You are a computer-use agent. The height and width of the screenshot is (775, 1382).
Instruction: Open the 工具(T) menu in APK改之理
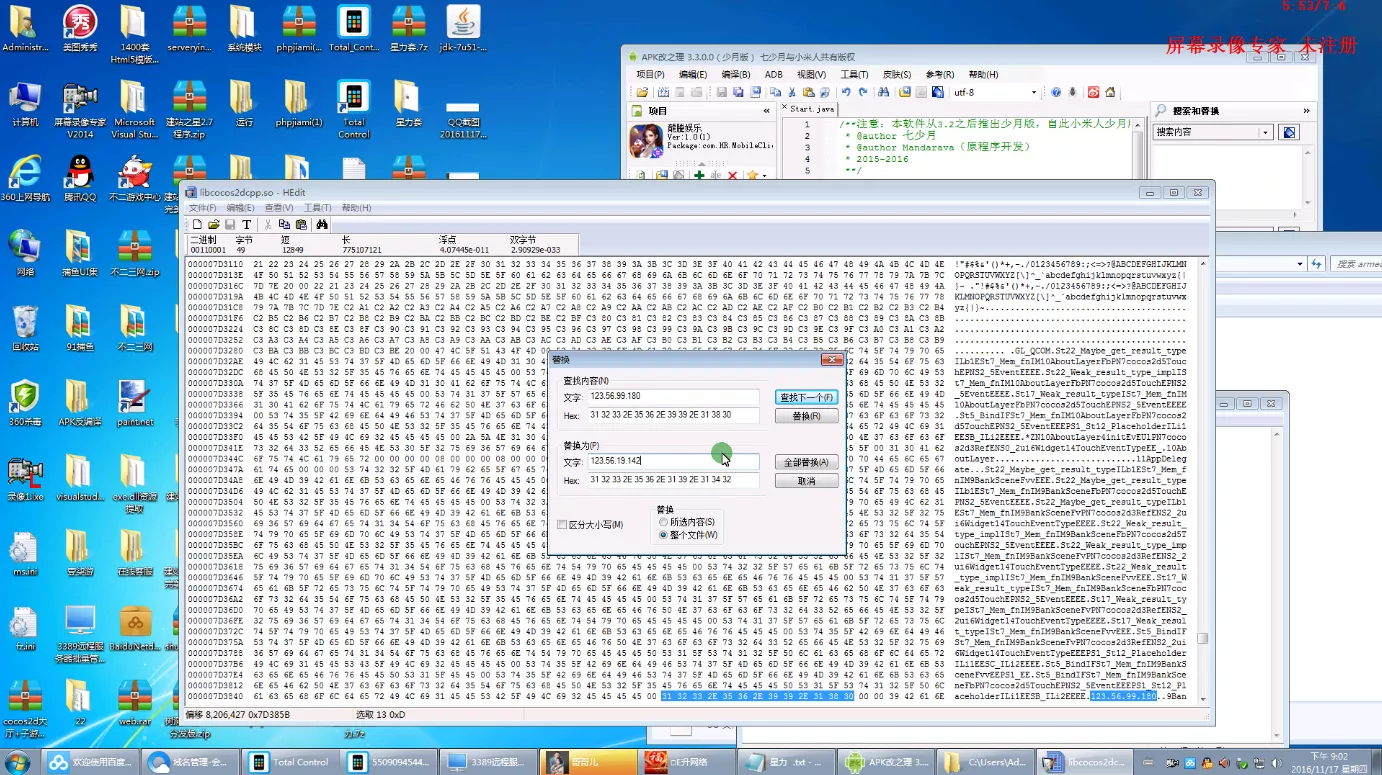pos(854,74)
